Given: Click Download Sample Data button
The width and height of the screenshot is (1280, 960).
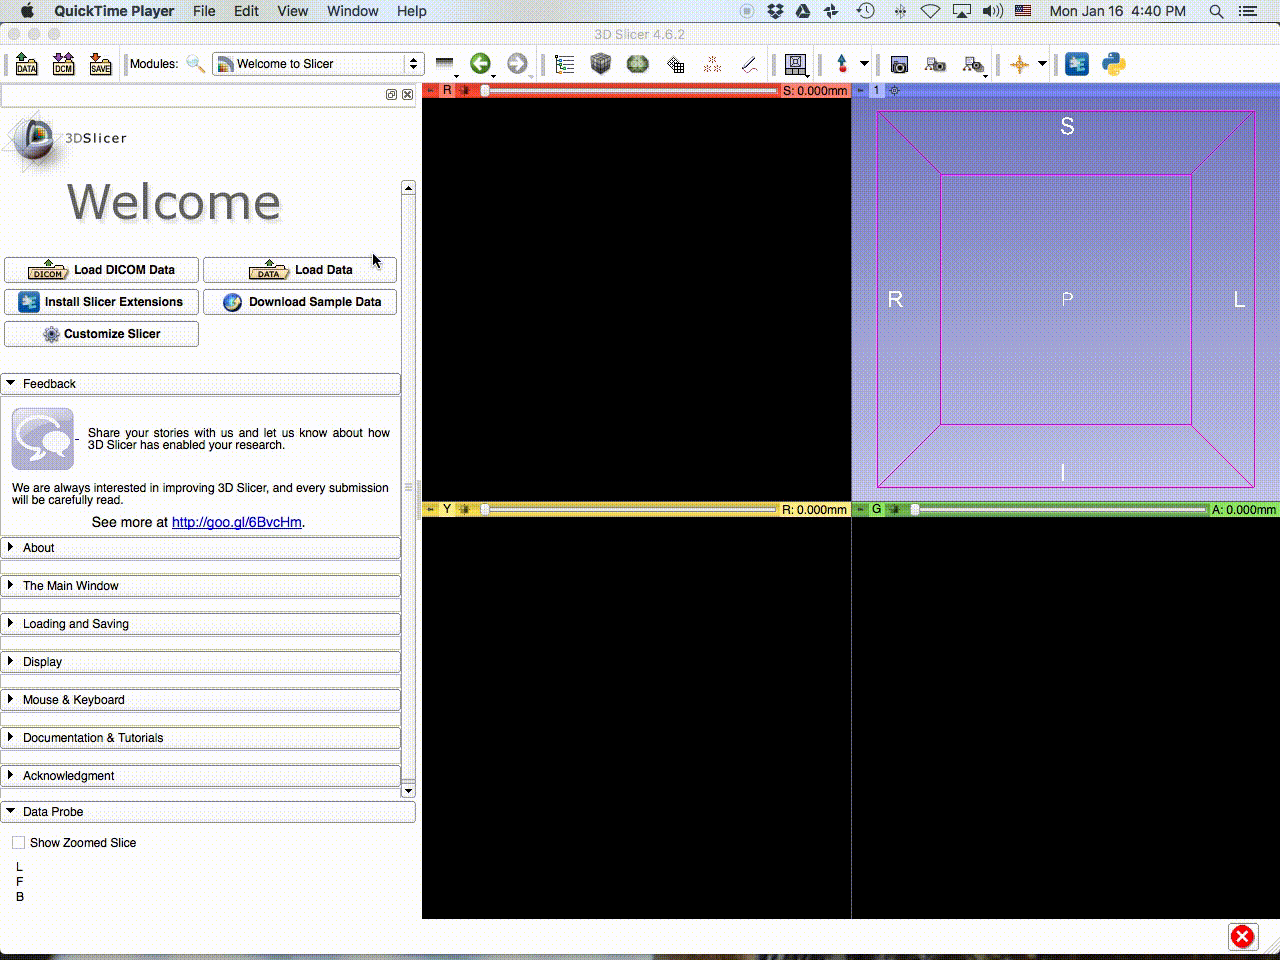Looking at the screenshot, I should pyautogui.click(x=300, y=302).
